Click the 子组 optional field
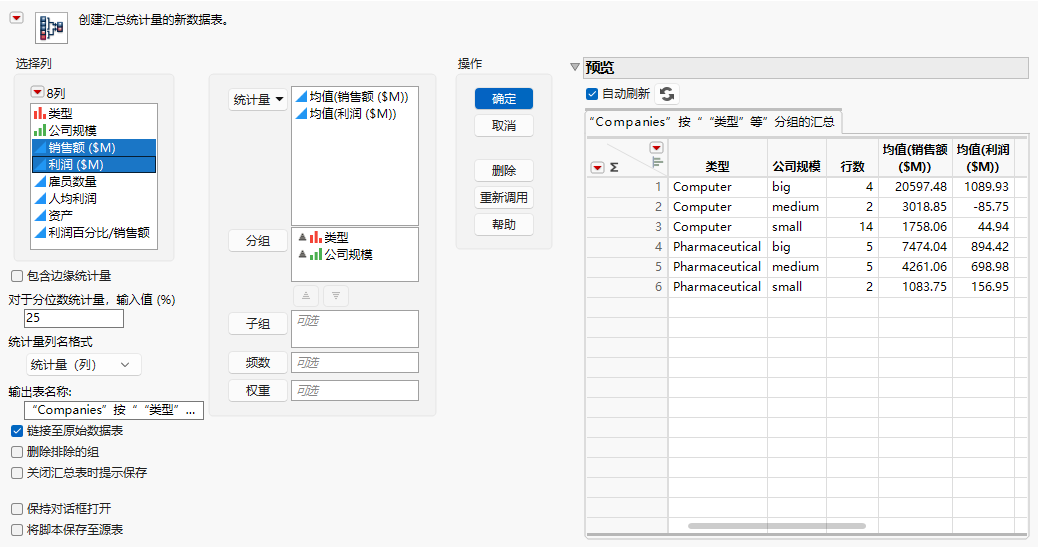The image size is (1038, 547). coord(355,329)
